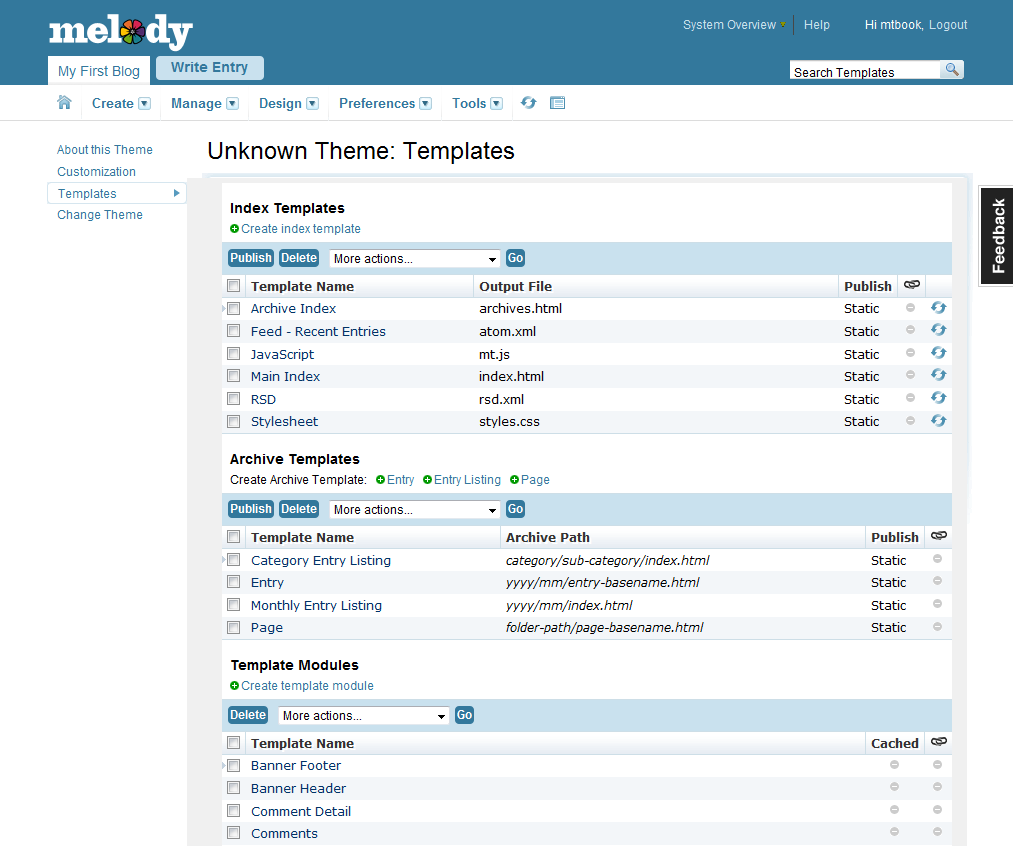Click the Go button in Index Templates toolbar
The image size is (1013, 846).
click(x=516, y=258)
